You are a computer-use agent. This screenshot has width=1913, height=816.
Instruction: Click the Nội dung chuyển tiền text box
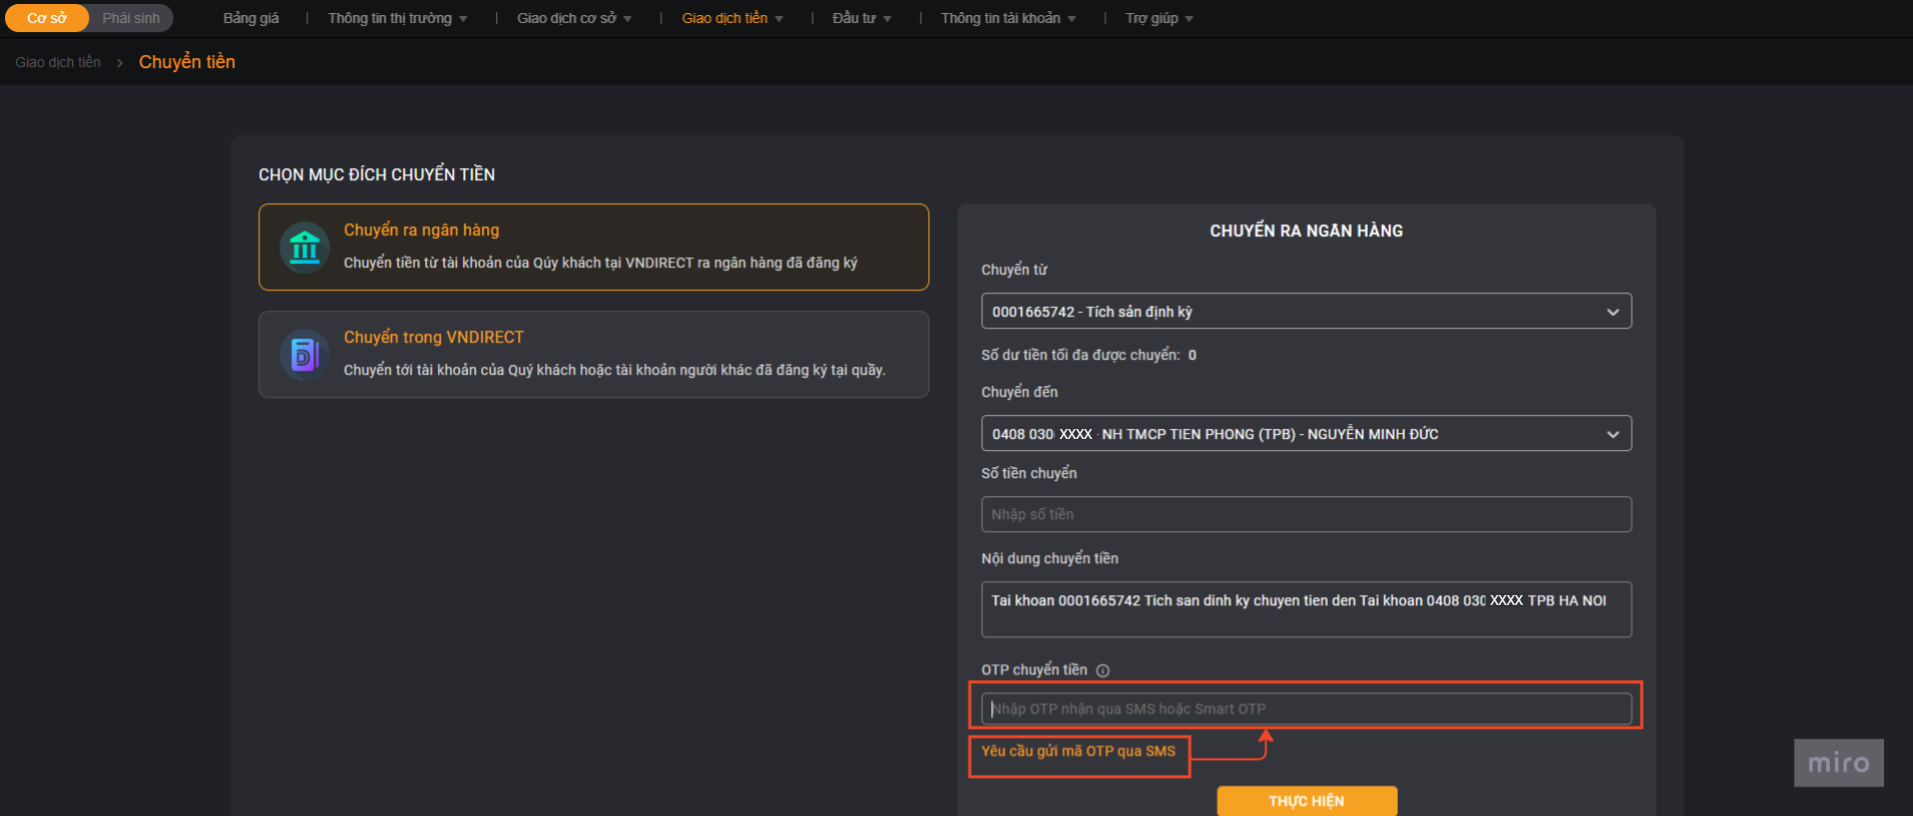[x=1306, y=609]
